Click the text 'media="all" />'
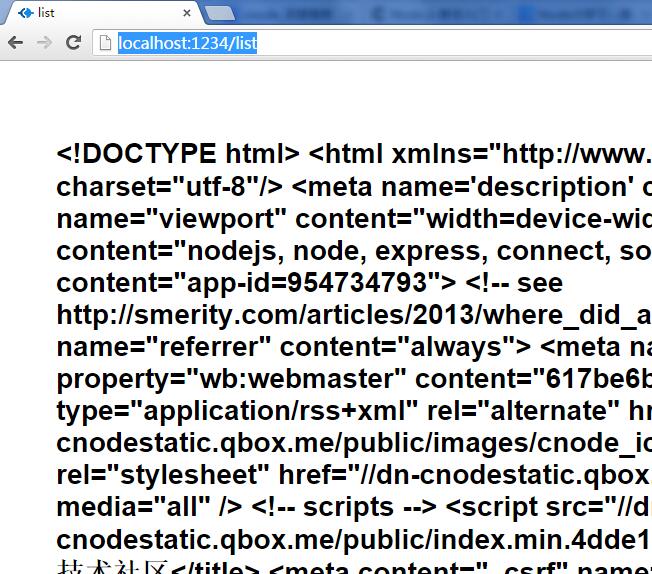 (x=149, y=507)
